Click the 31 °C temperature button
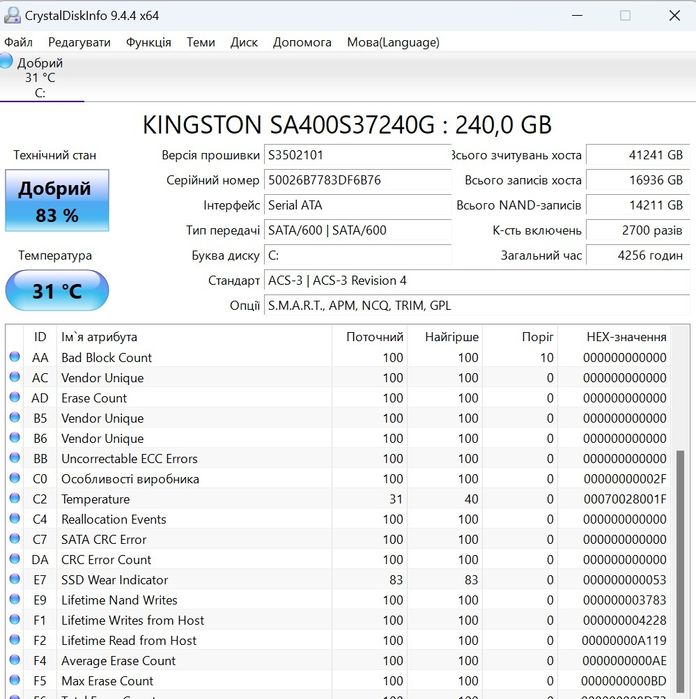This screenshot has width=696, height=699. pyautogui.click(x=57, y=291)
